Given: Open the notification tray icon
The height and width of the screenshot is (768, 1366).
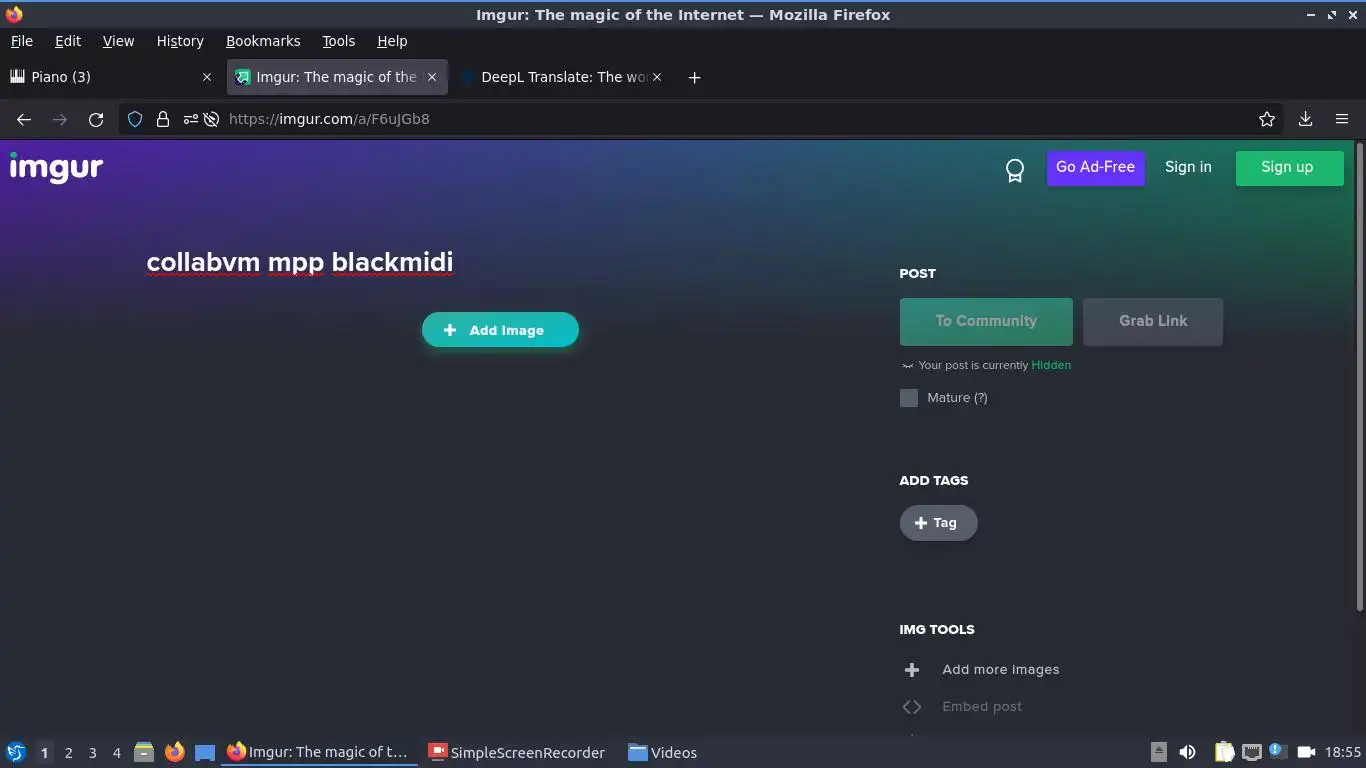Looking at the screenshot, I should coord(1277,751).
